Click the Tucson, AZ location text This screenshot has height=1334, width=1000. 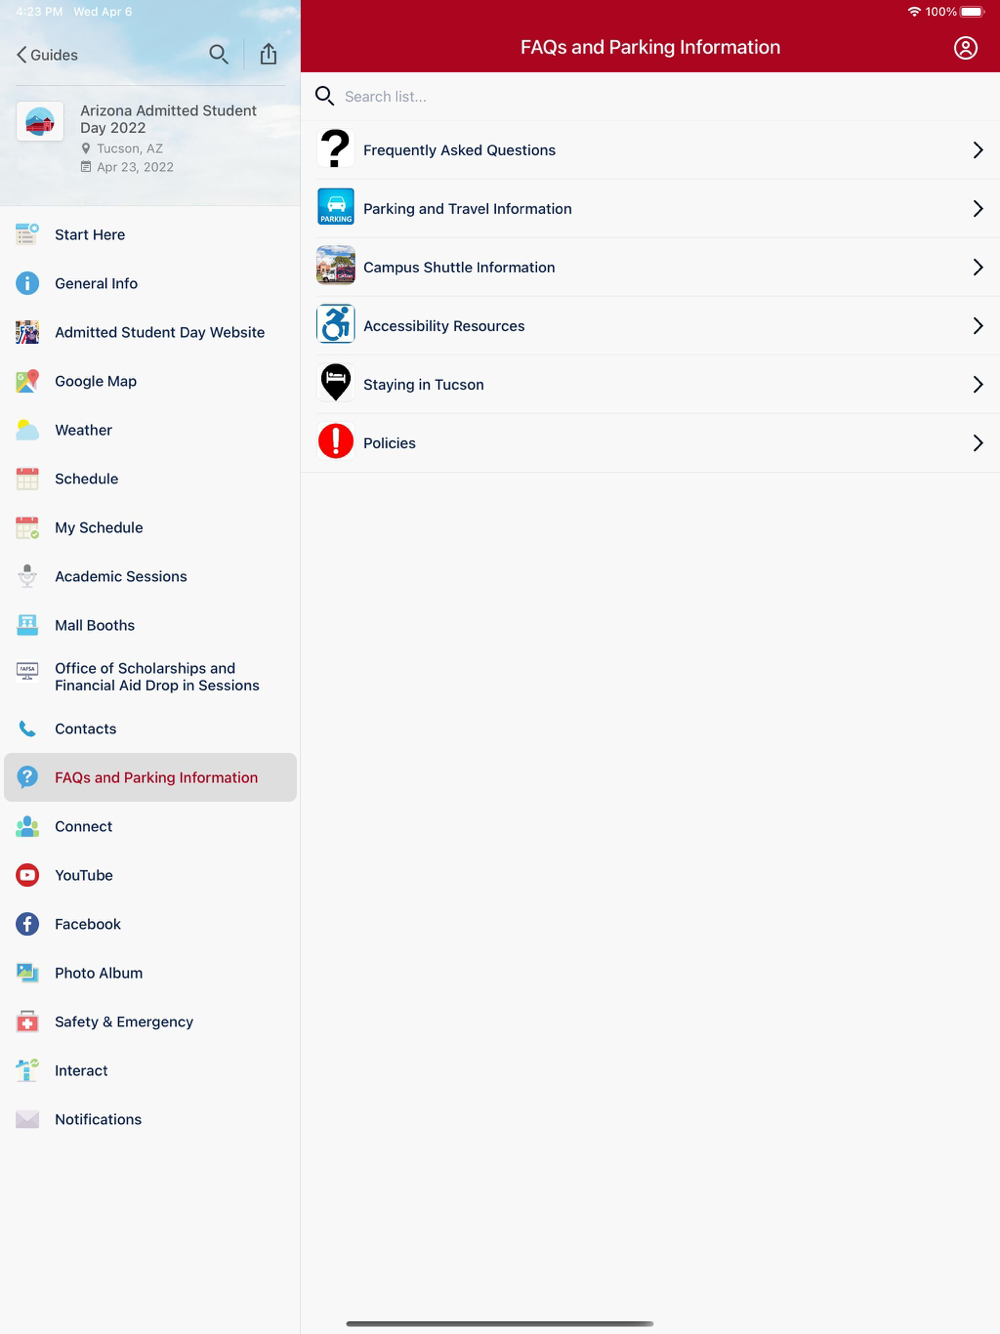[130, 148]
